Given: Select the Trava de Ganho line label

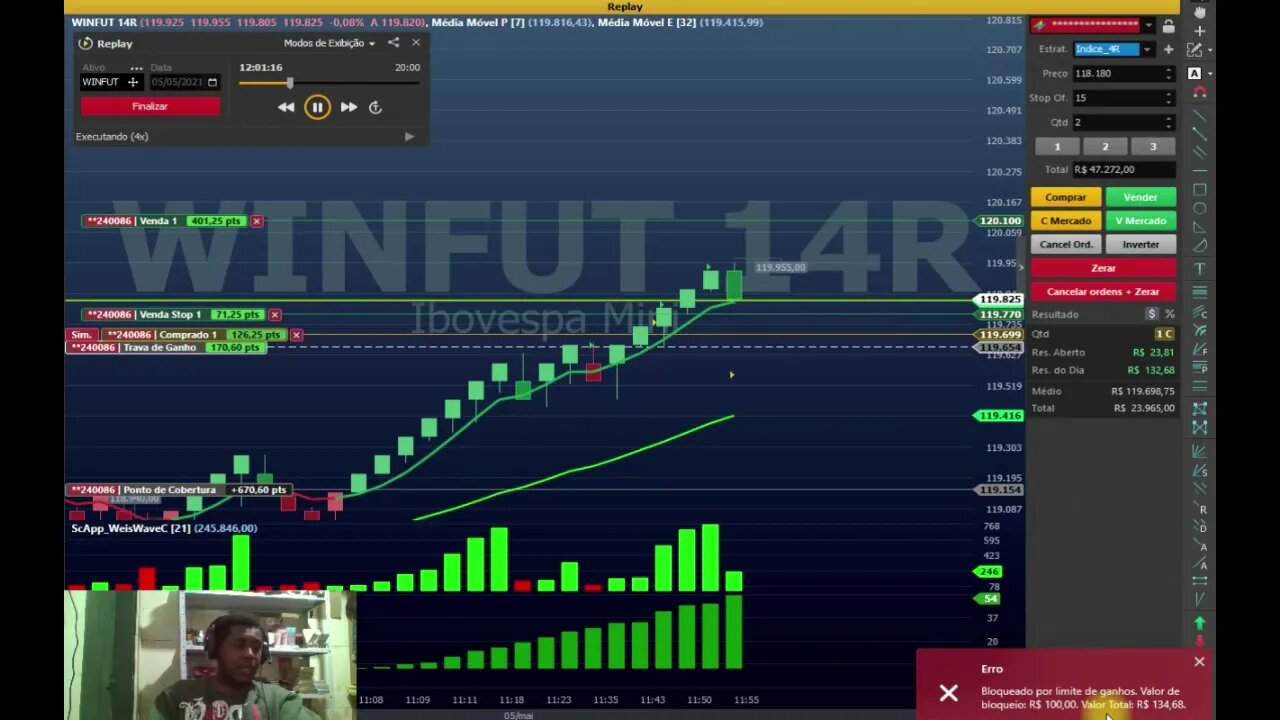Looking at the screenshot, I should pos(166,347).
